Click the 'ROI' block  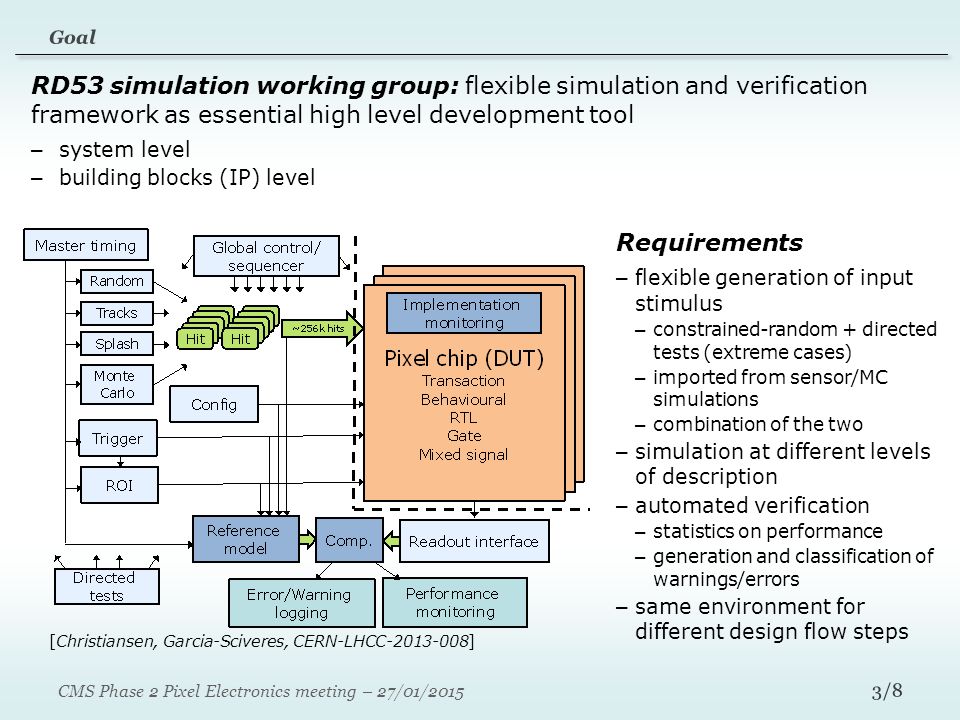(119, 486)
